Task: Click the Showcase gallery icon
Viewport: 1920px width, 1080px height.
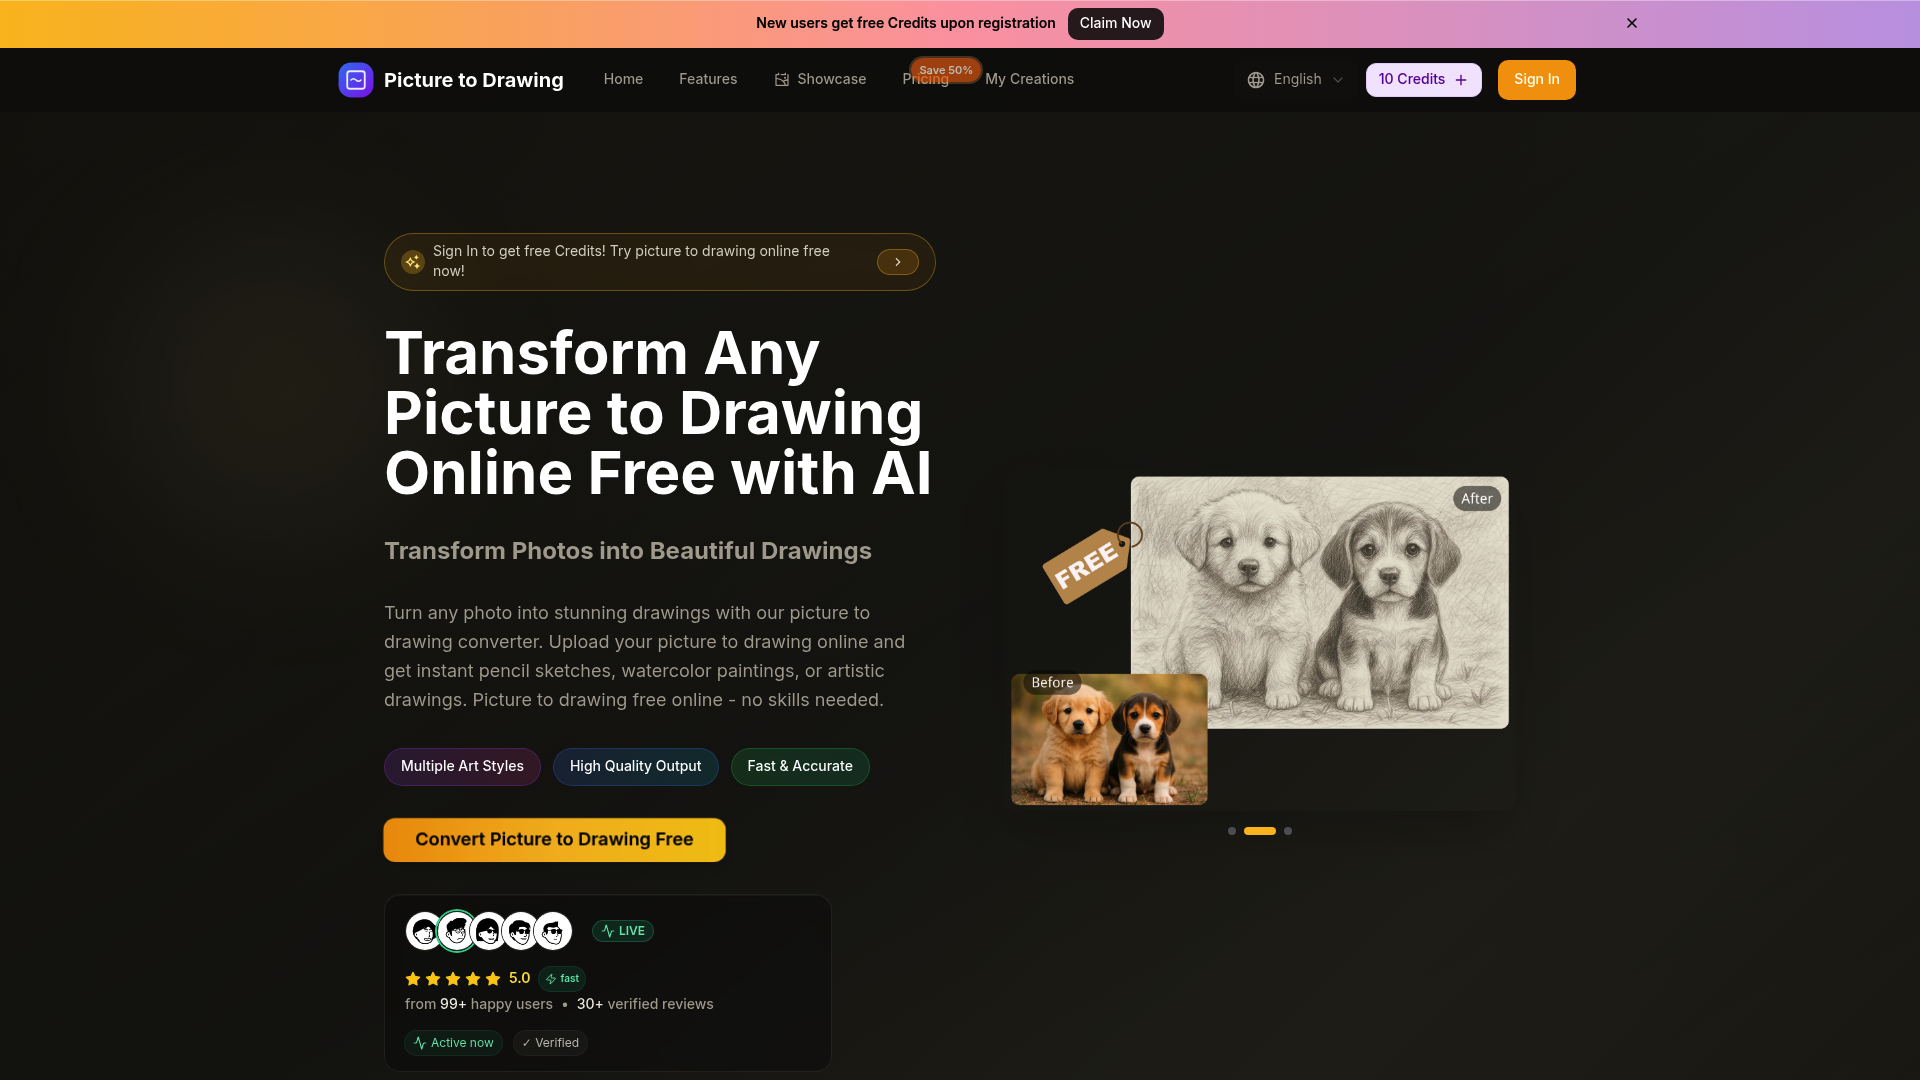Action: pos(782,80)
